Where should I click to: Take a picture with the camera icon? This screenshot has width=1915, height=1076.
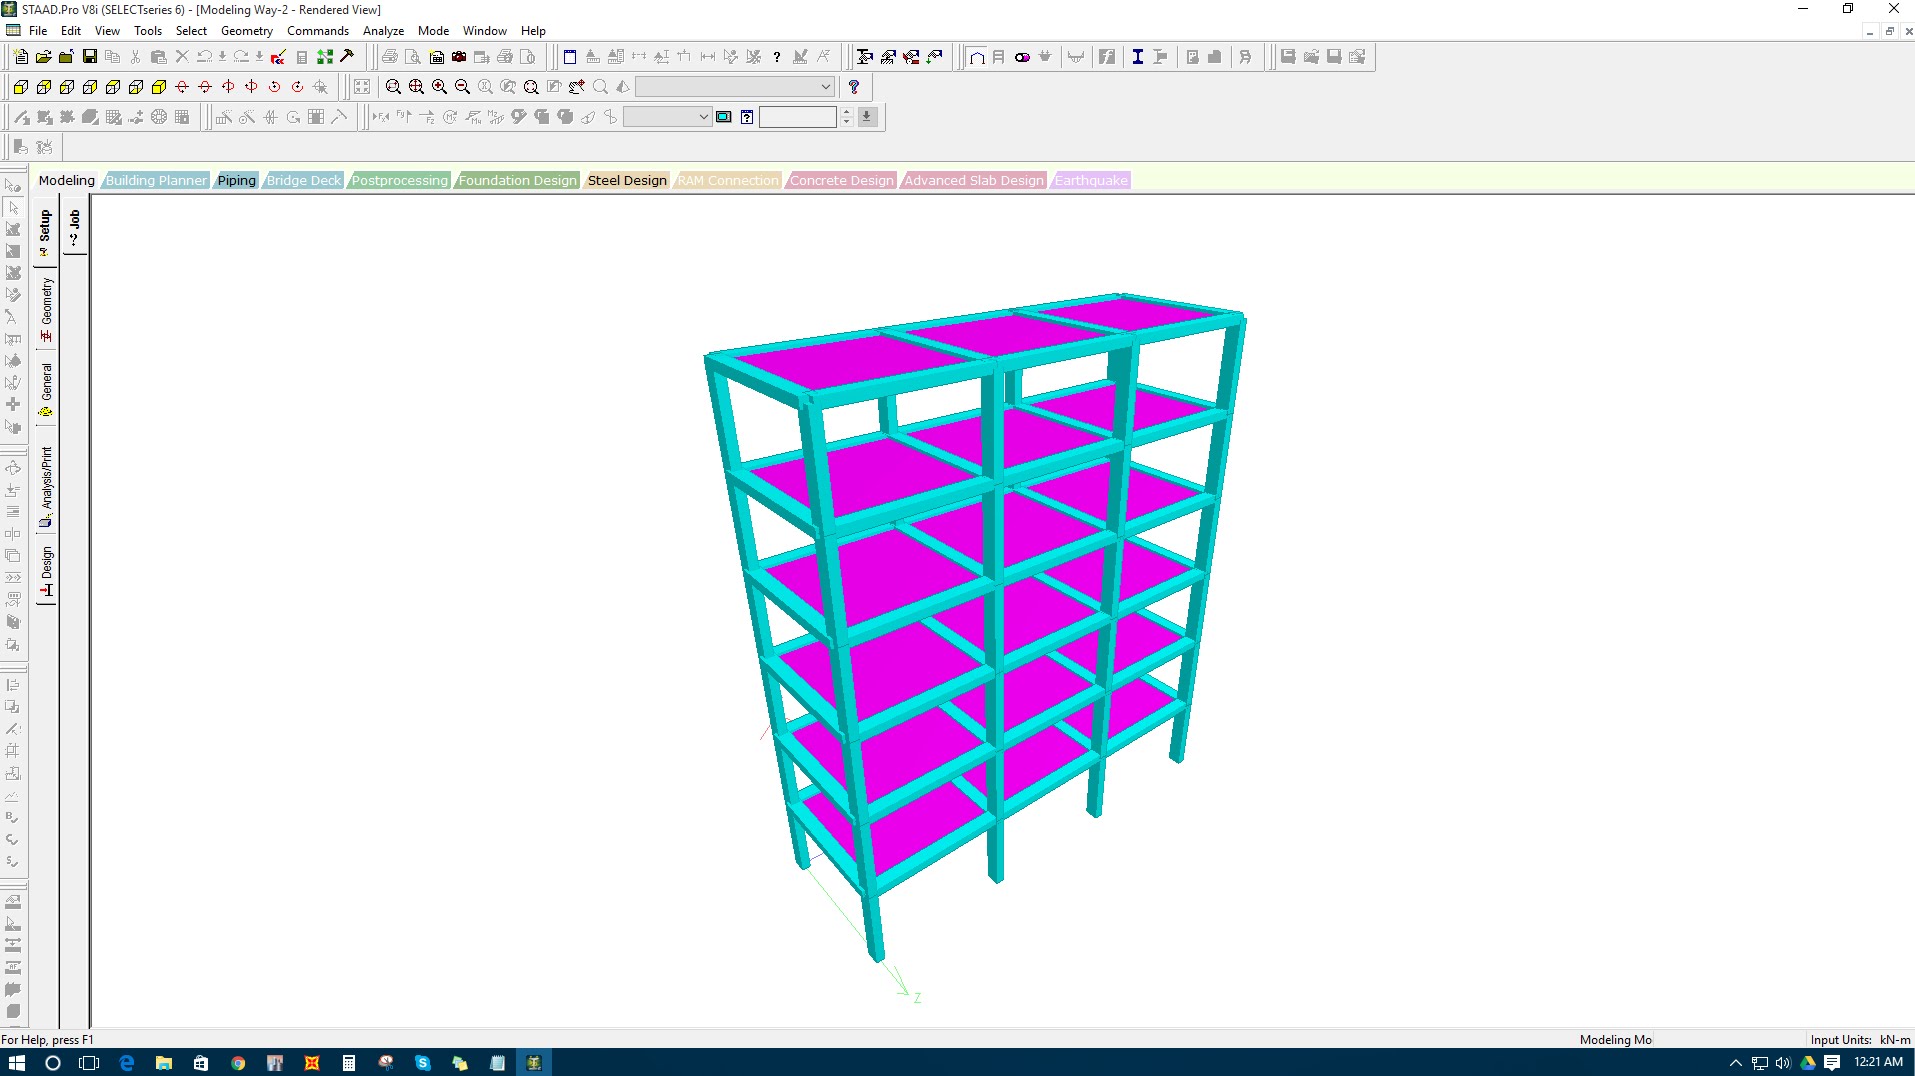coord(459,57)
